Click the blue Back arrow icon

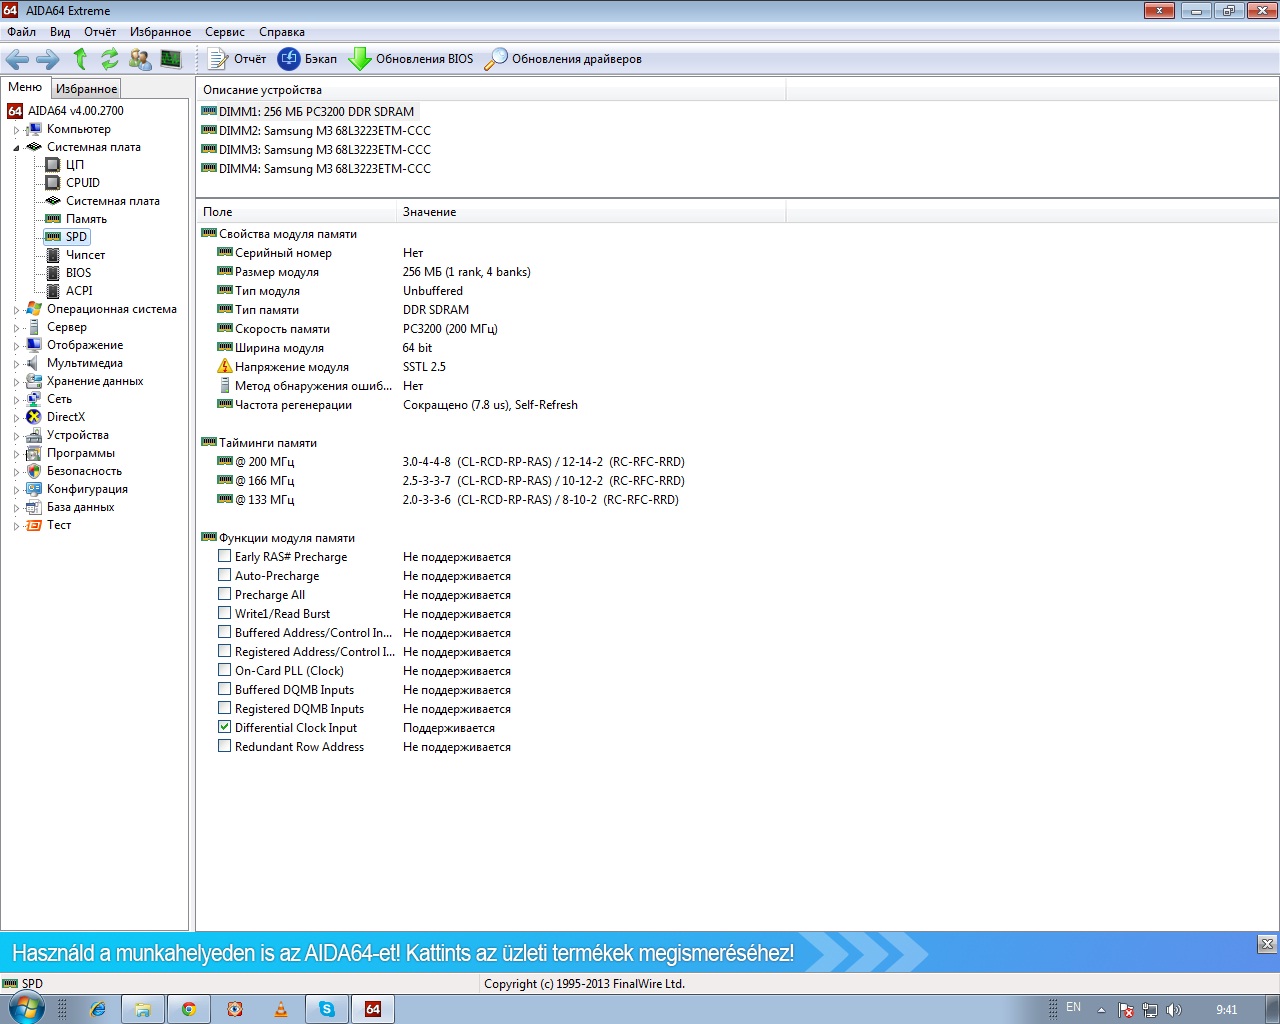pos(17,59)
